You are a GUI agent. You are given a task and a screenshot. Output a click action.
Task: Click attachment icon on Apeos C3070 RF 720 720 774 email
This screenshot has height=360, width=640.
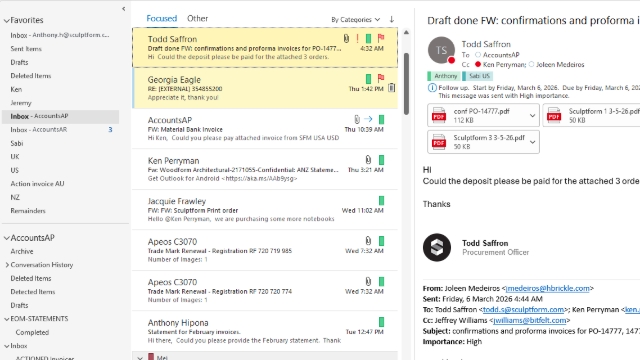tap(368, 281)
